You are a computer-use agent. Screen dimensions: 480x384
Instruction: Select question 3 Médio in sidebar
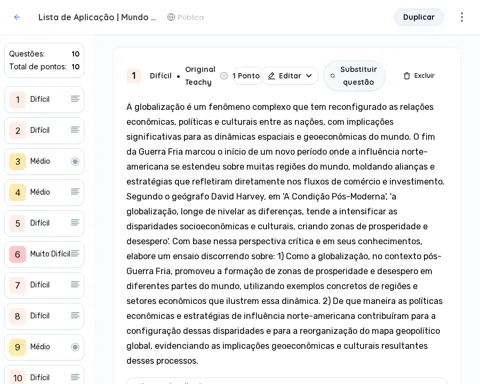[x=44, y=161]
